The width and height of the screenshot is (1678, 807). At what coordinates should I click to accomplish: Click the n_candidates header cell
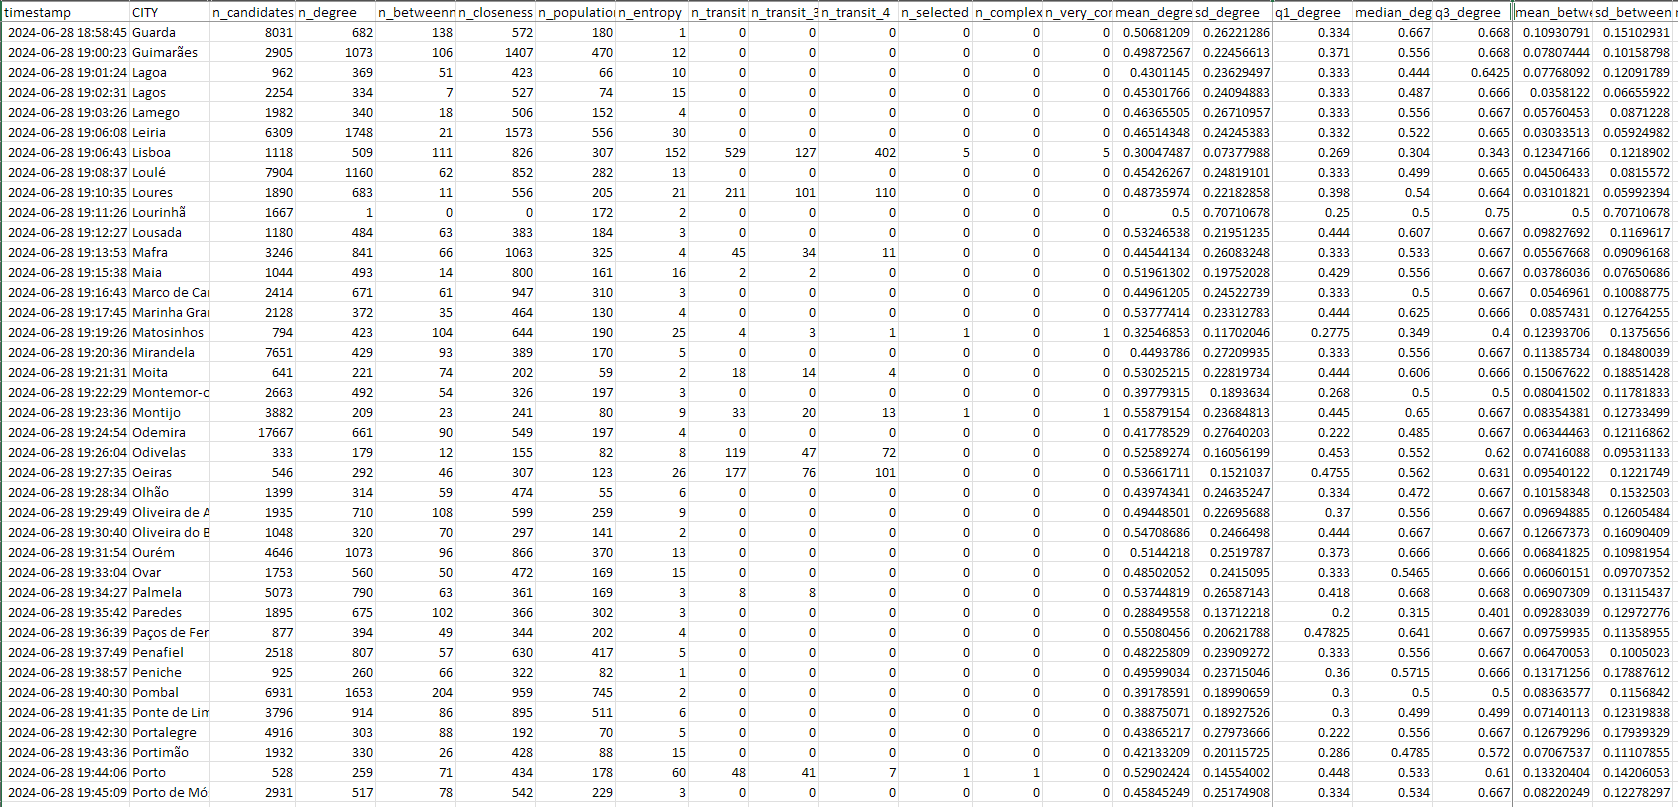coord(253,13)
